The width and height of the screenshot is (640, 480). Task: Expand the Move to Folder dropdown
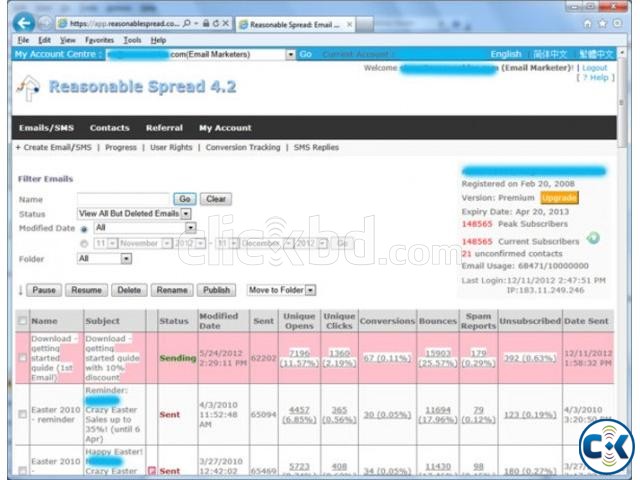click(x=310, y=290)
